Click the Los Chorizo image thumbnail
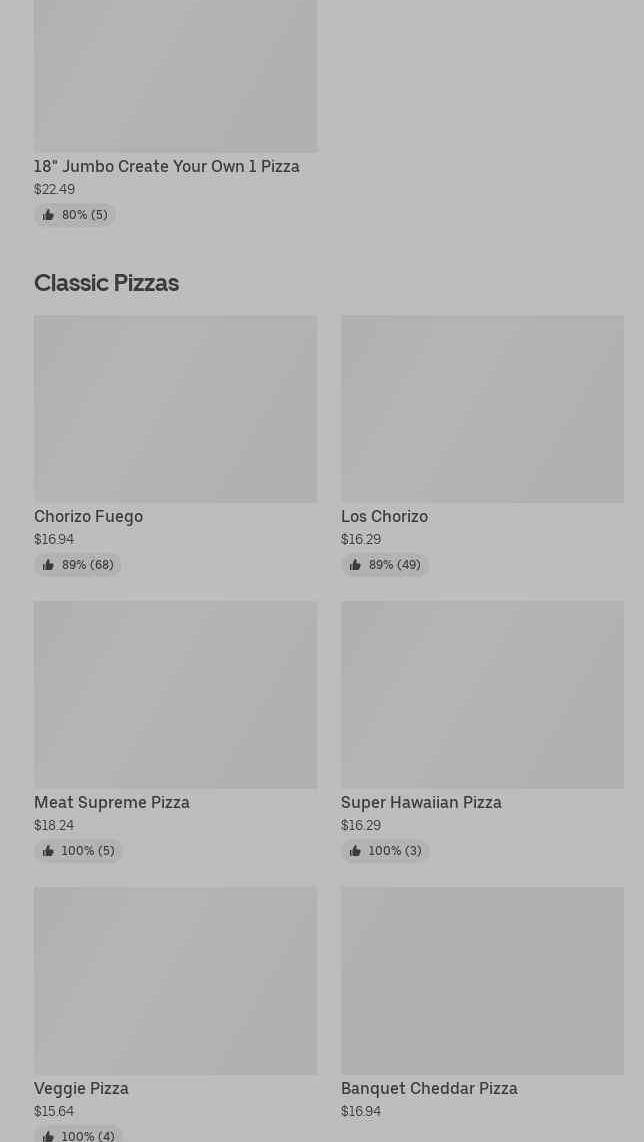 pos(482,409)
